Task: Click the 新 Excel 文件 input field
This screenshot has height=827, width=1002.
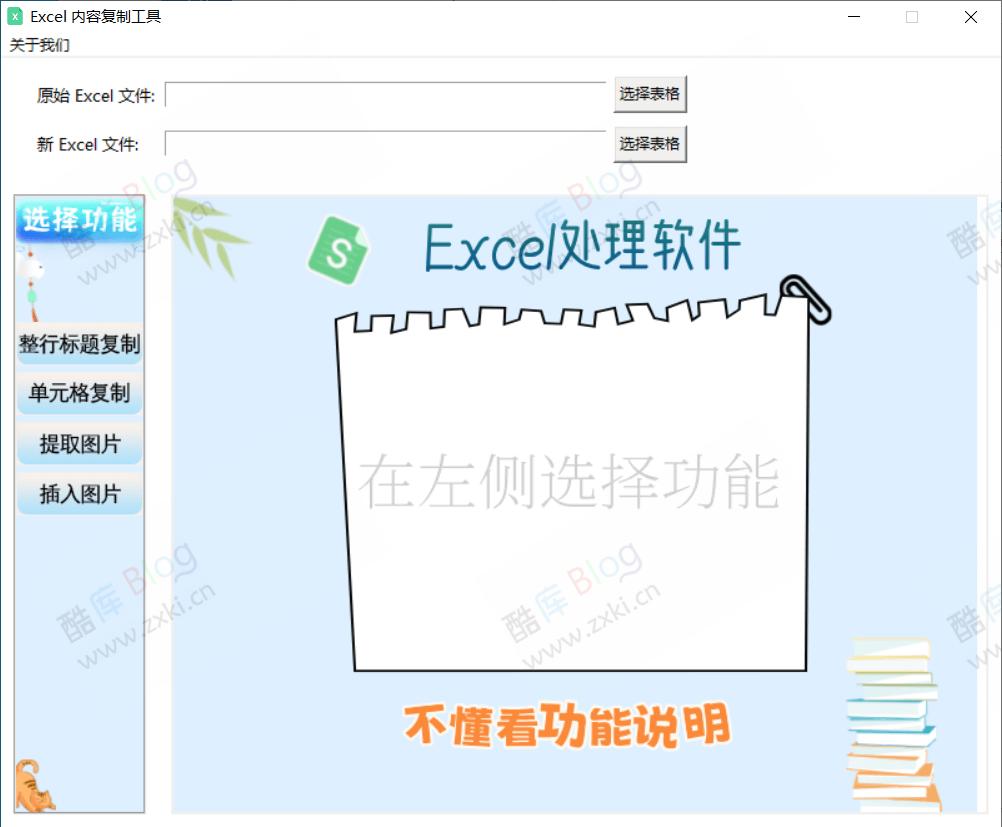Action: tap(385, 143)
